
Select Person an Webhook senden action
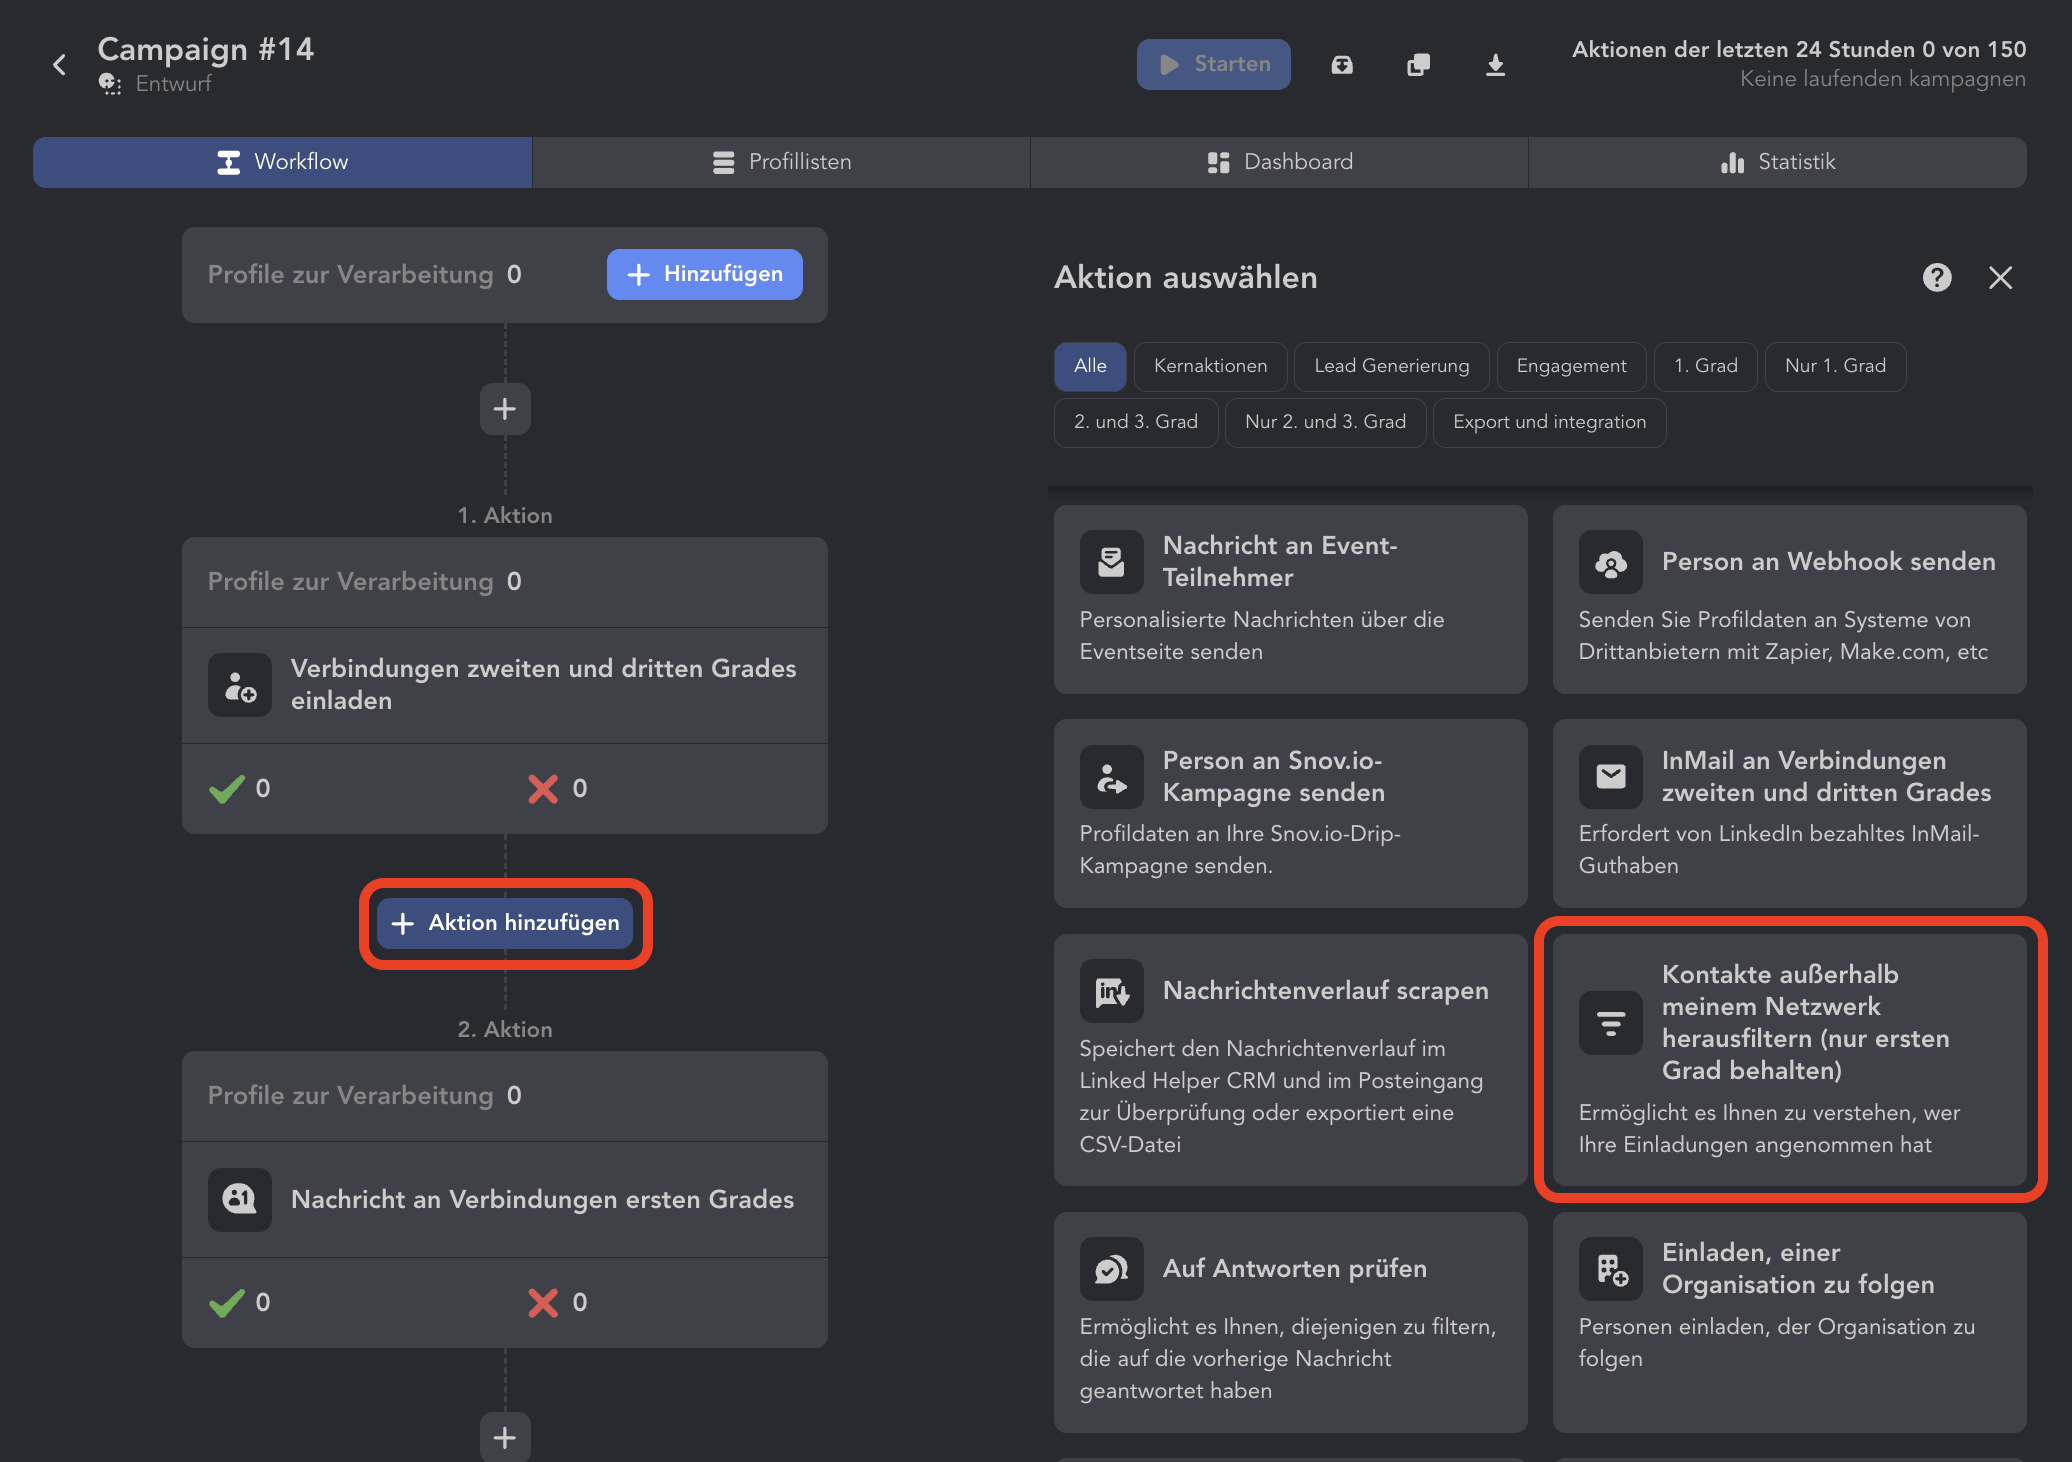tap(1789, 599)
